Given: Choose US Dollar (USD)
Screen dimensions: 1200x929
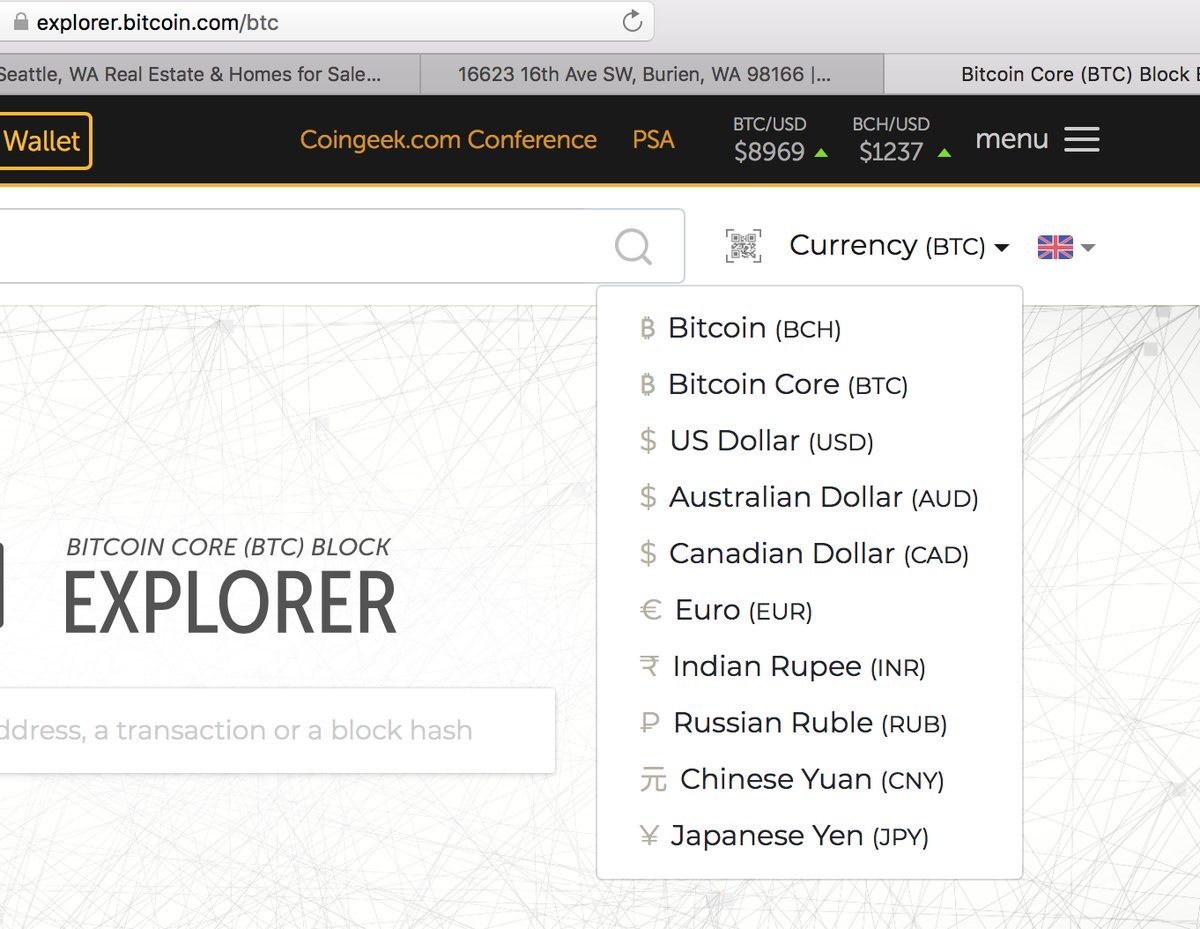Looking at the screenshot, I should click(x=771, y=441).
